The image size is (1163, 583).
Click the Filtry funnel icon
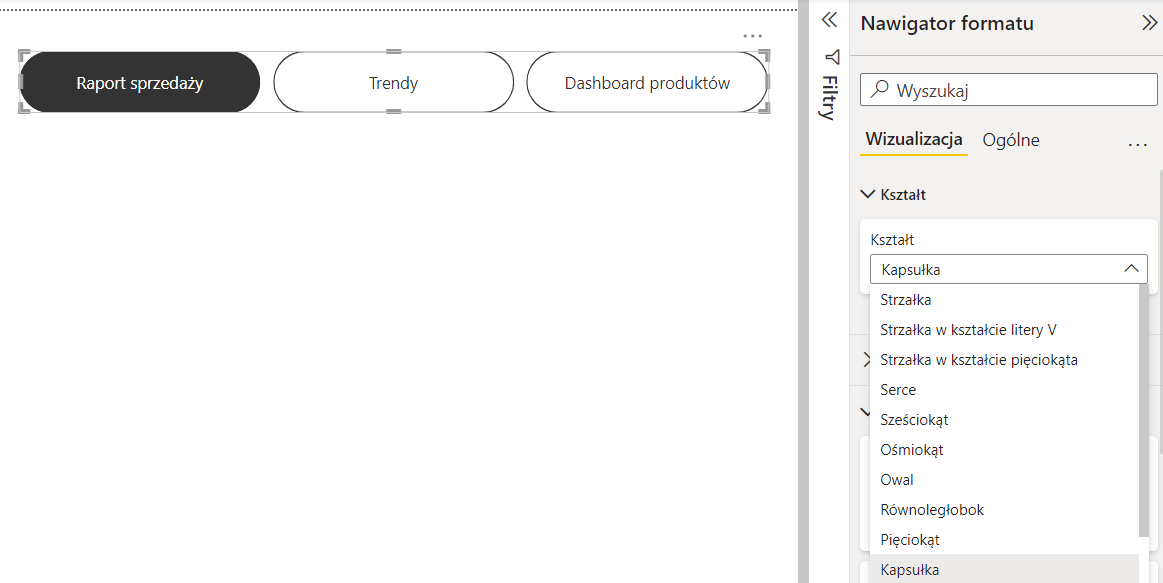click(x=832, y=57)
